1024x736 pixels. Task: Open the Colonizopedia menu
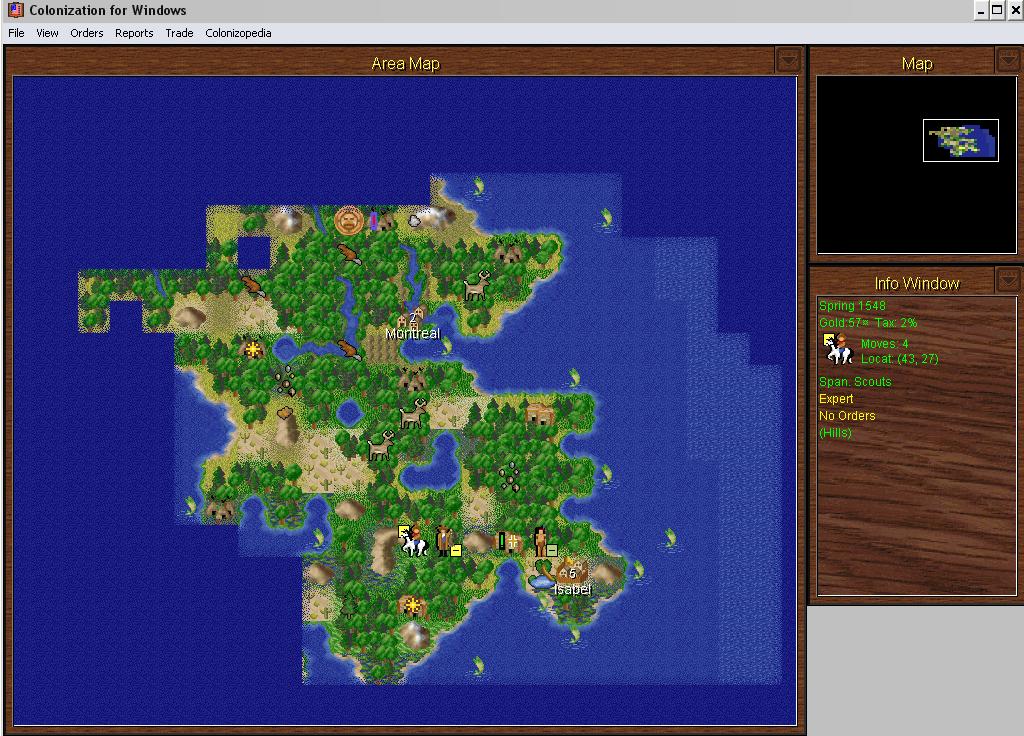point(238,33)
